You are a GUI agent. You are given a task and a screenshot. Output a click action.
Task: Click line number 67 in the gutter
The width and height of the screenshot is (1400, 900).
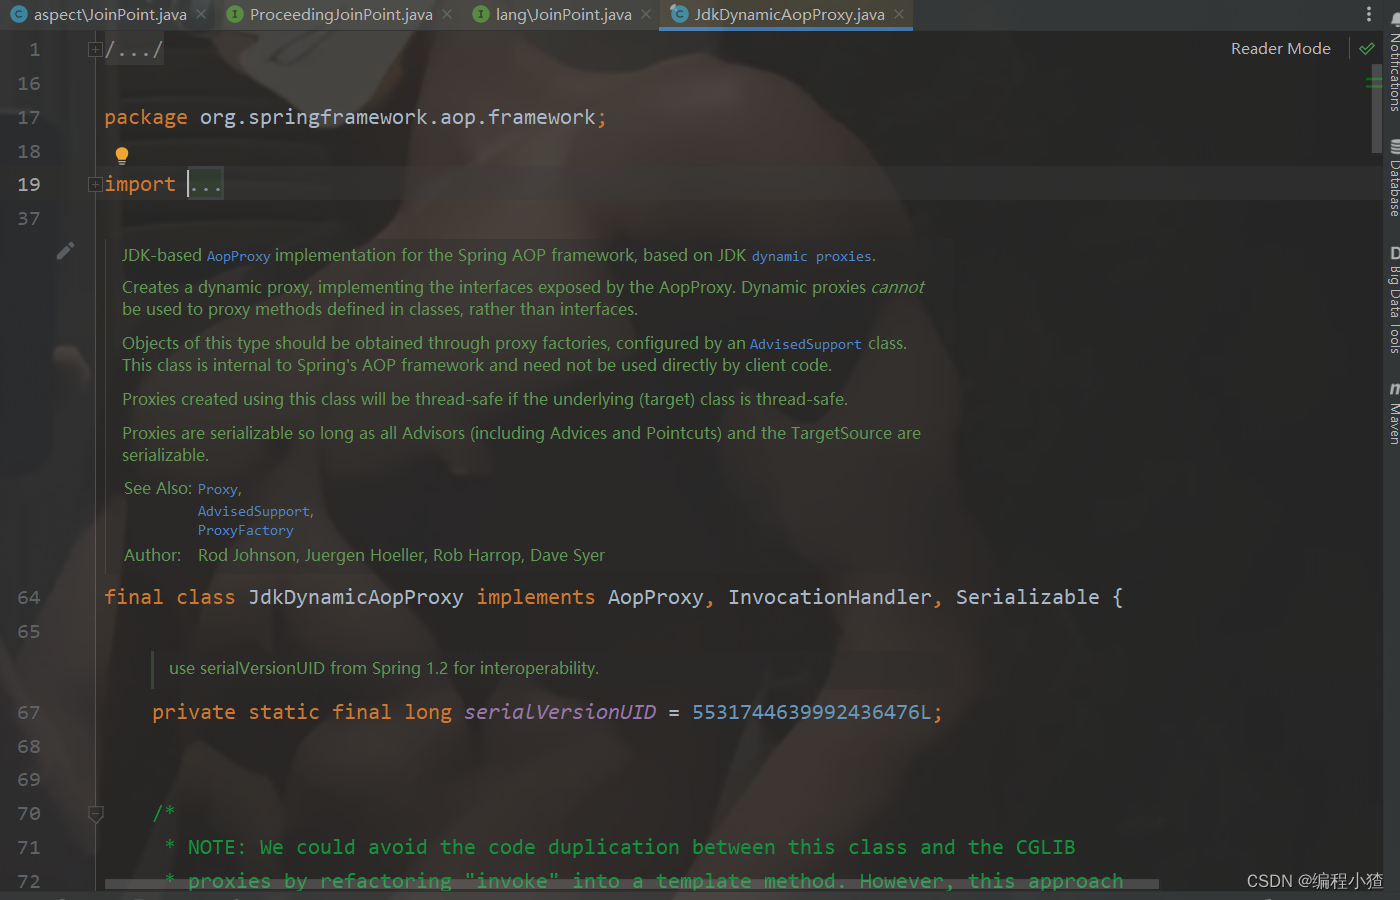[x=29, y=713]
